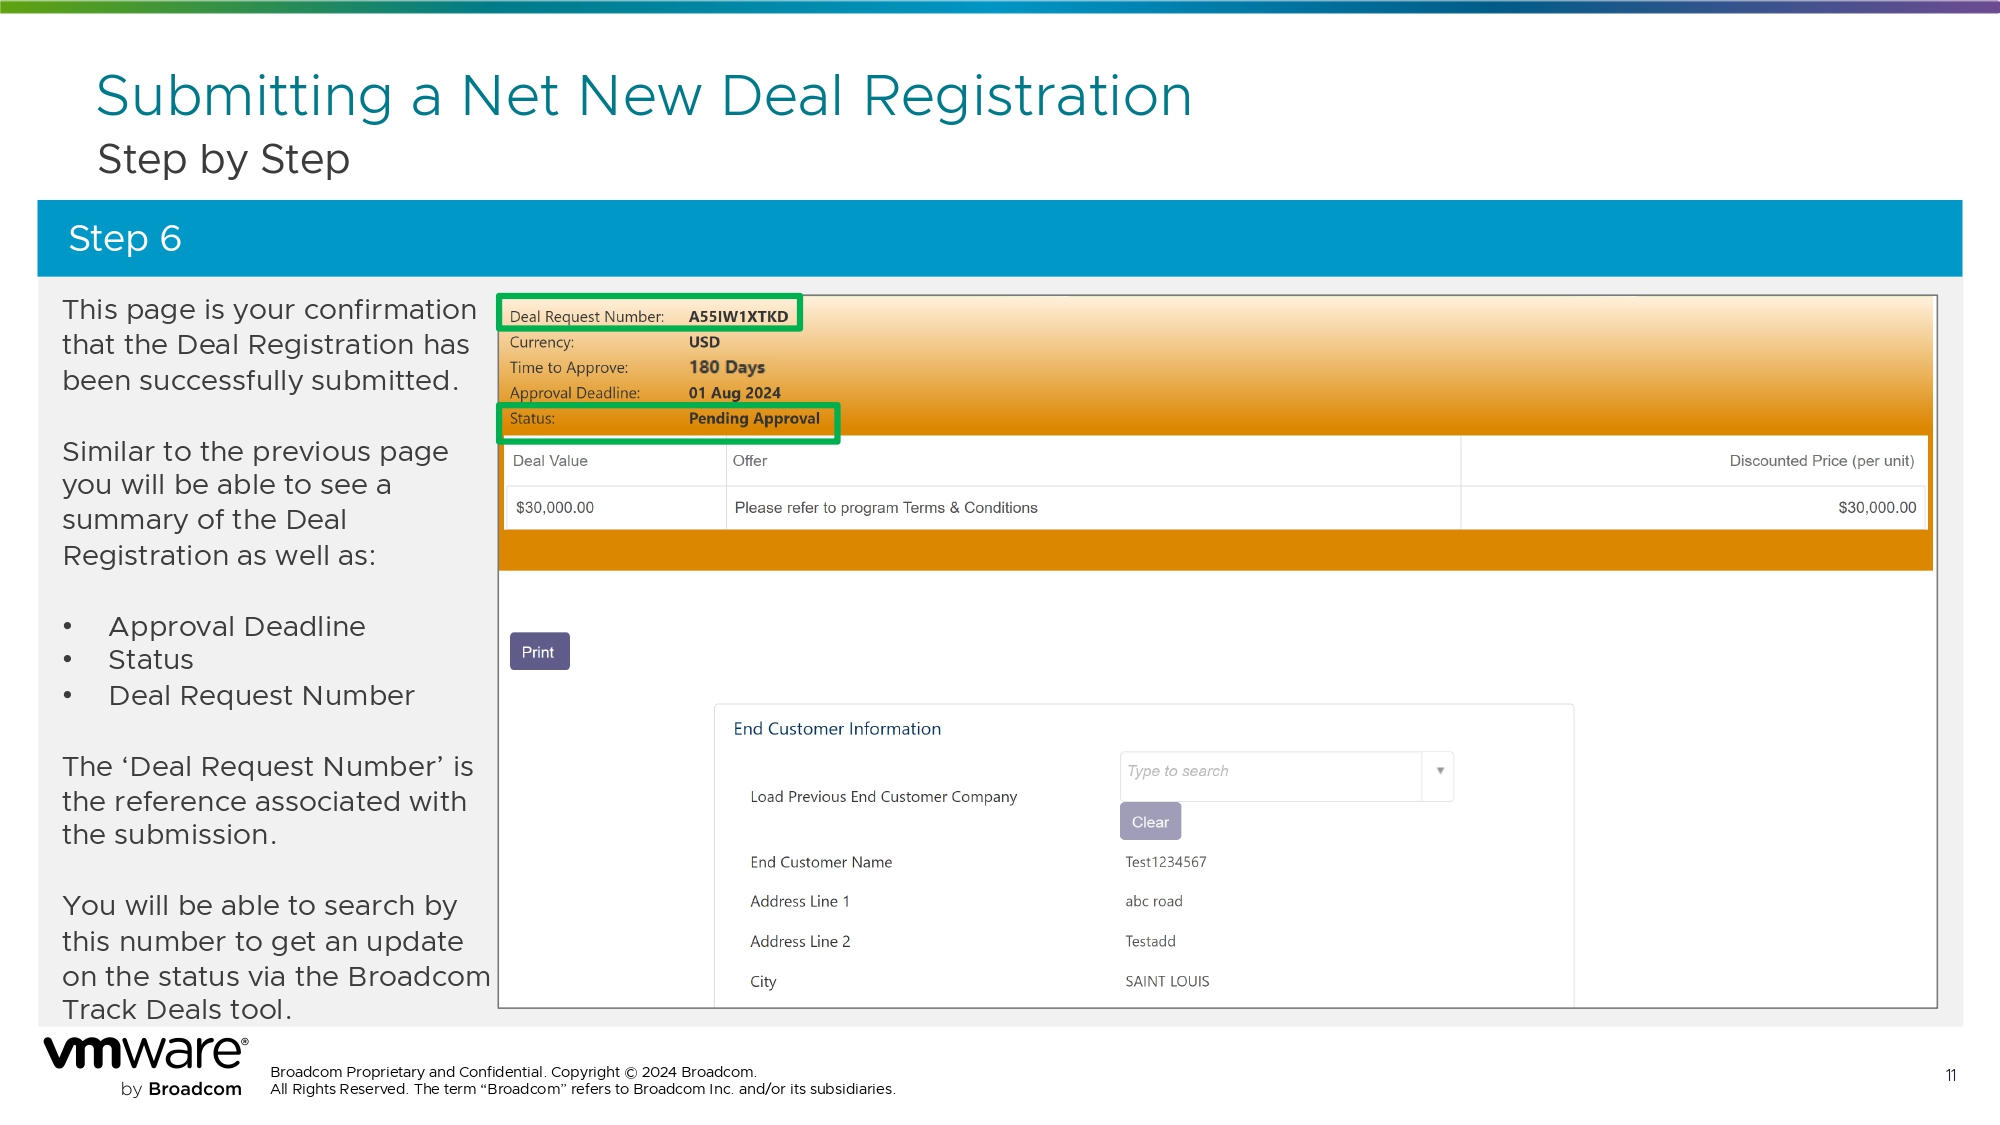2000x1125 pixels.
Task: Click the End Customer Name value Test1234567
Action: tap(1165, 862)
